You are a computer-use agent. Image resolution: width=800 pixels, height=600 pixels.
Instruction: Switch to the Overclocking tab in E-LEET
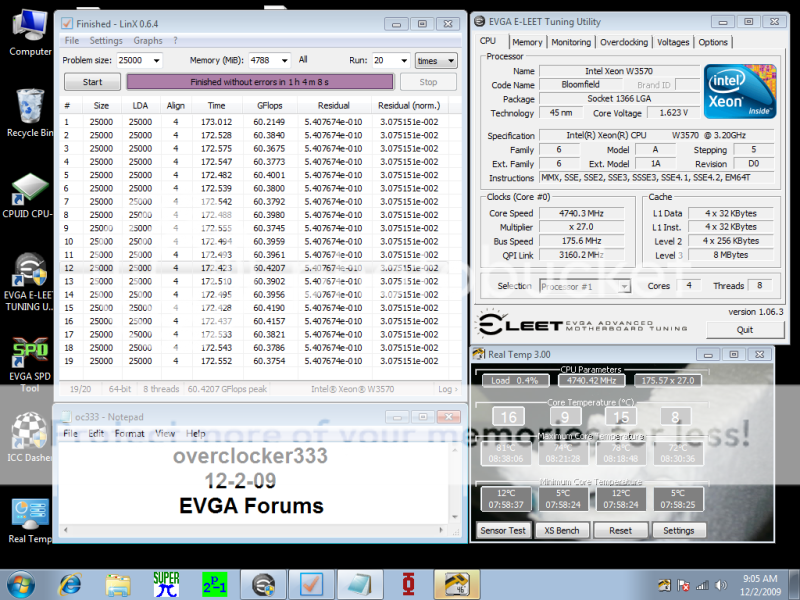click(624, 42)
